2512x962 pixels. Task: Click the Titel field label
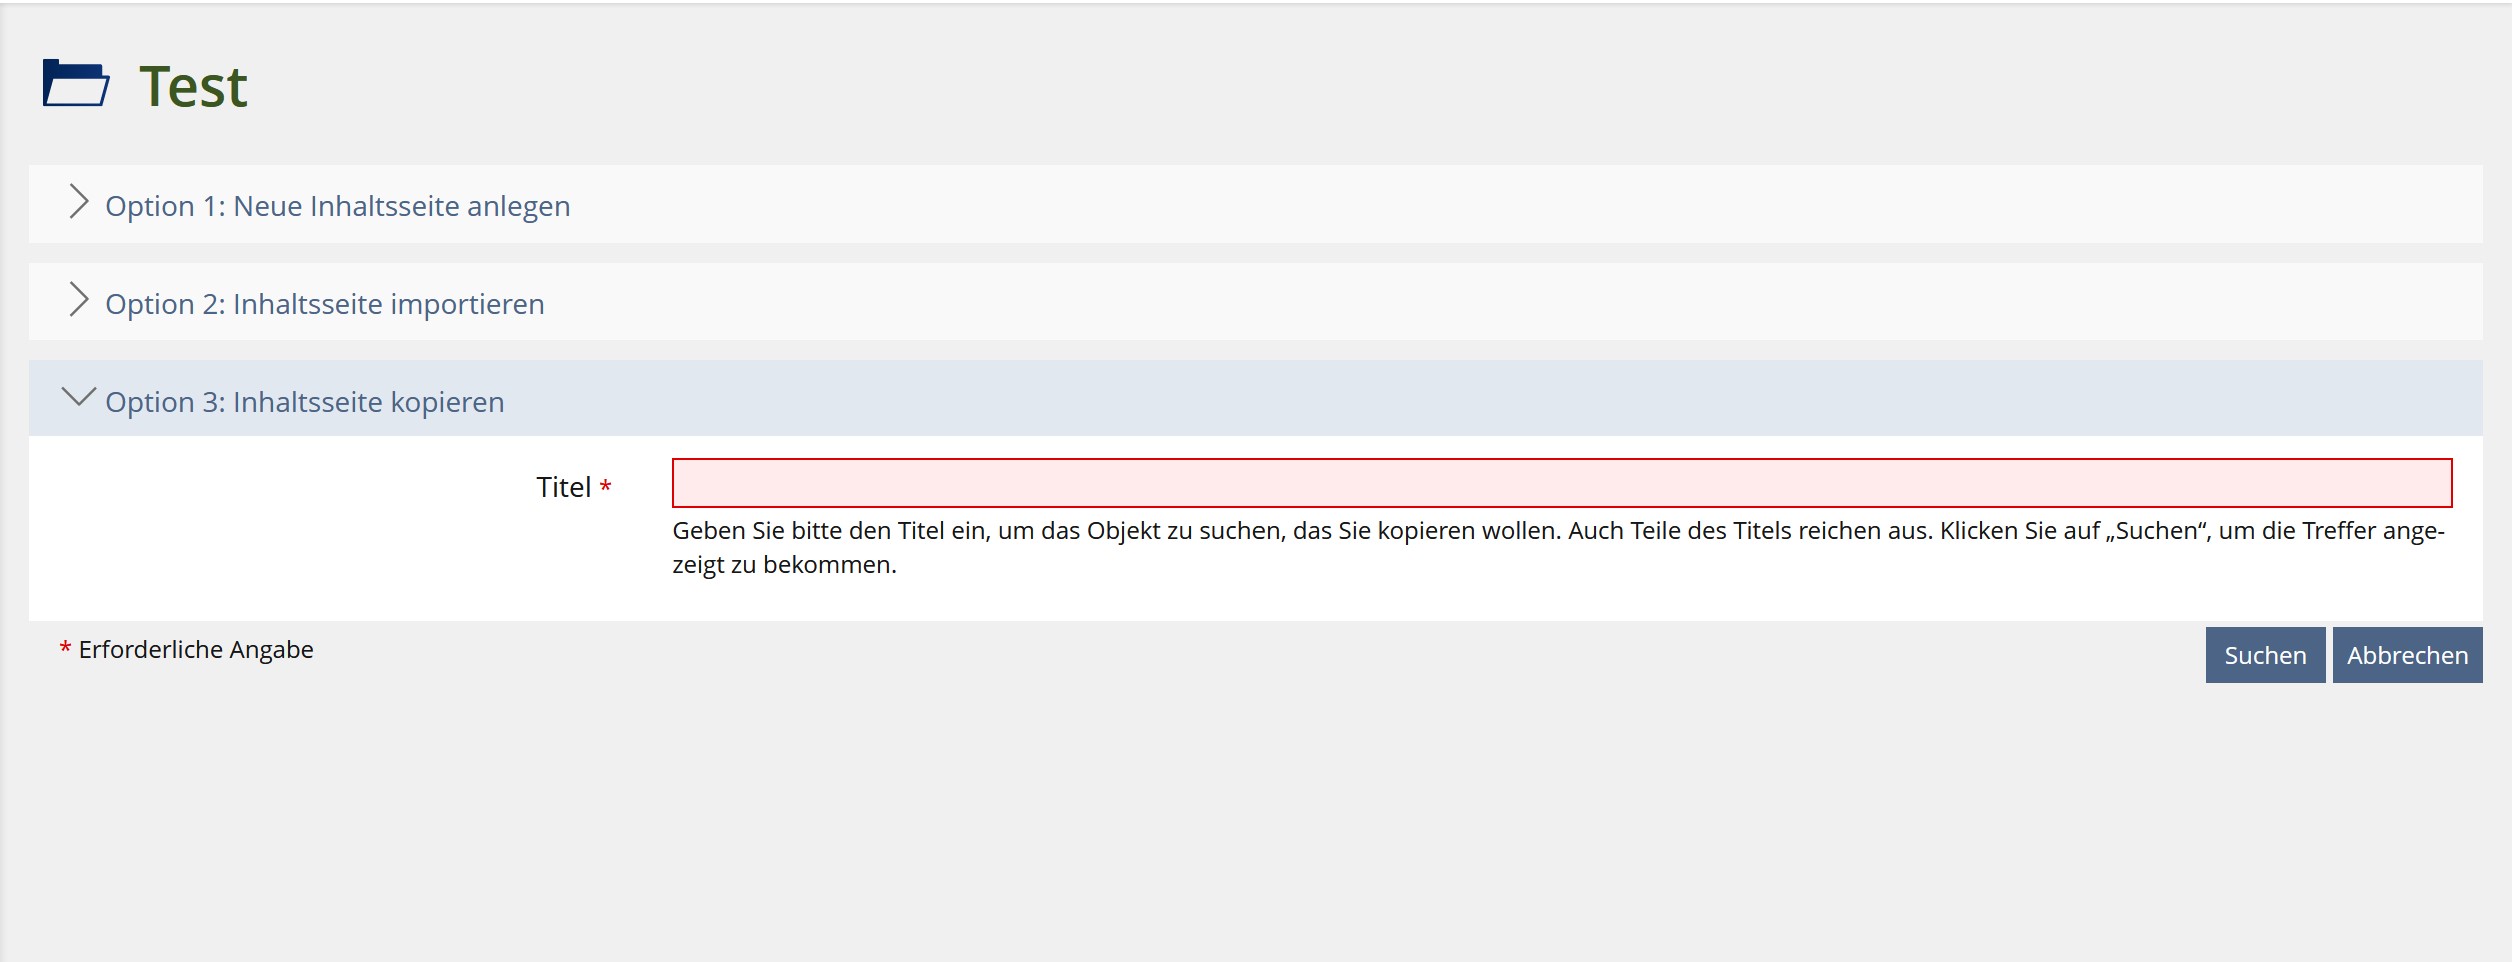click(x=564, y=487)
